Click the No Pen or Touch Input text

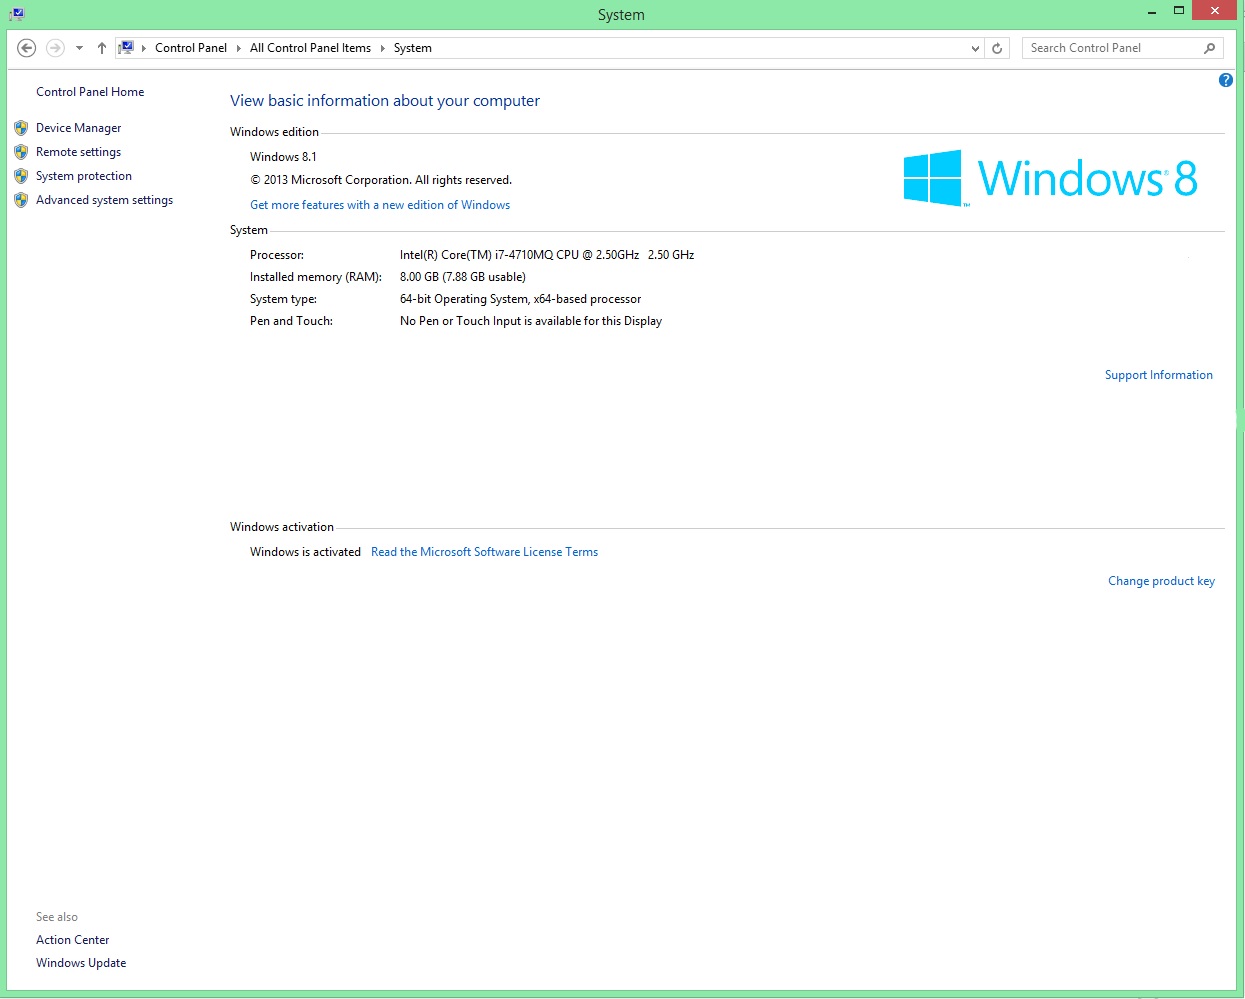pyautogui.click(x=531, y=321)
